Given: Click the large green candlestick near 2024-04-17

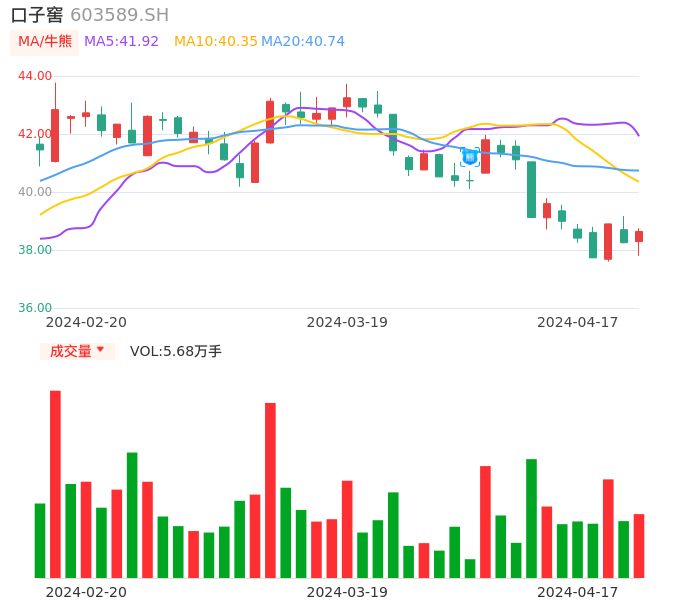Looking at the screenshot, I should [x=531, y=189].
